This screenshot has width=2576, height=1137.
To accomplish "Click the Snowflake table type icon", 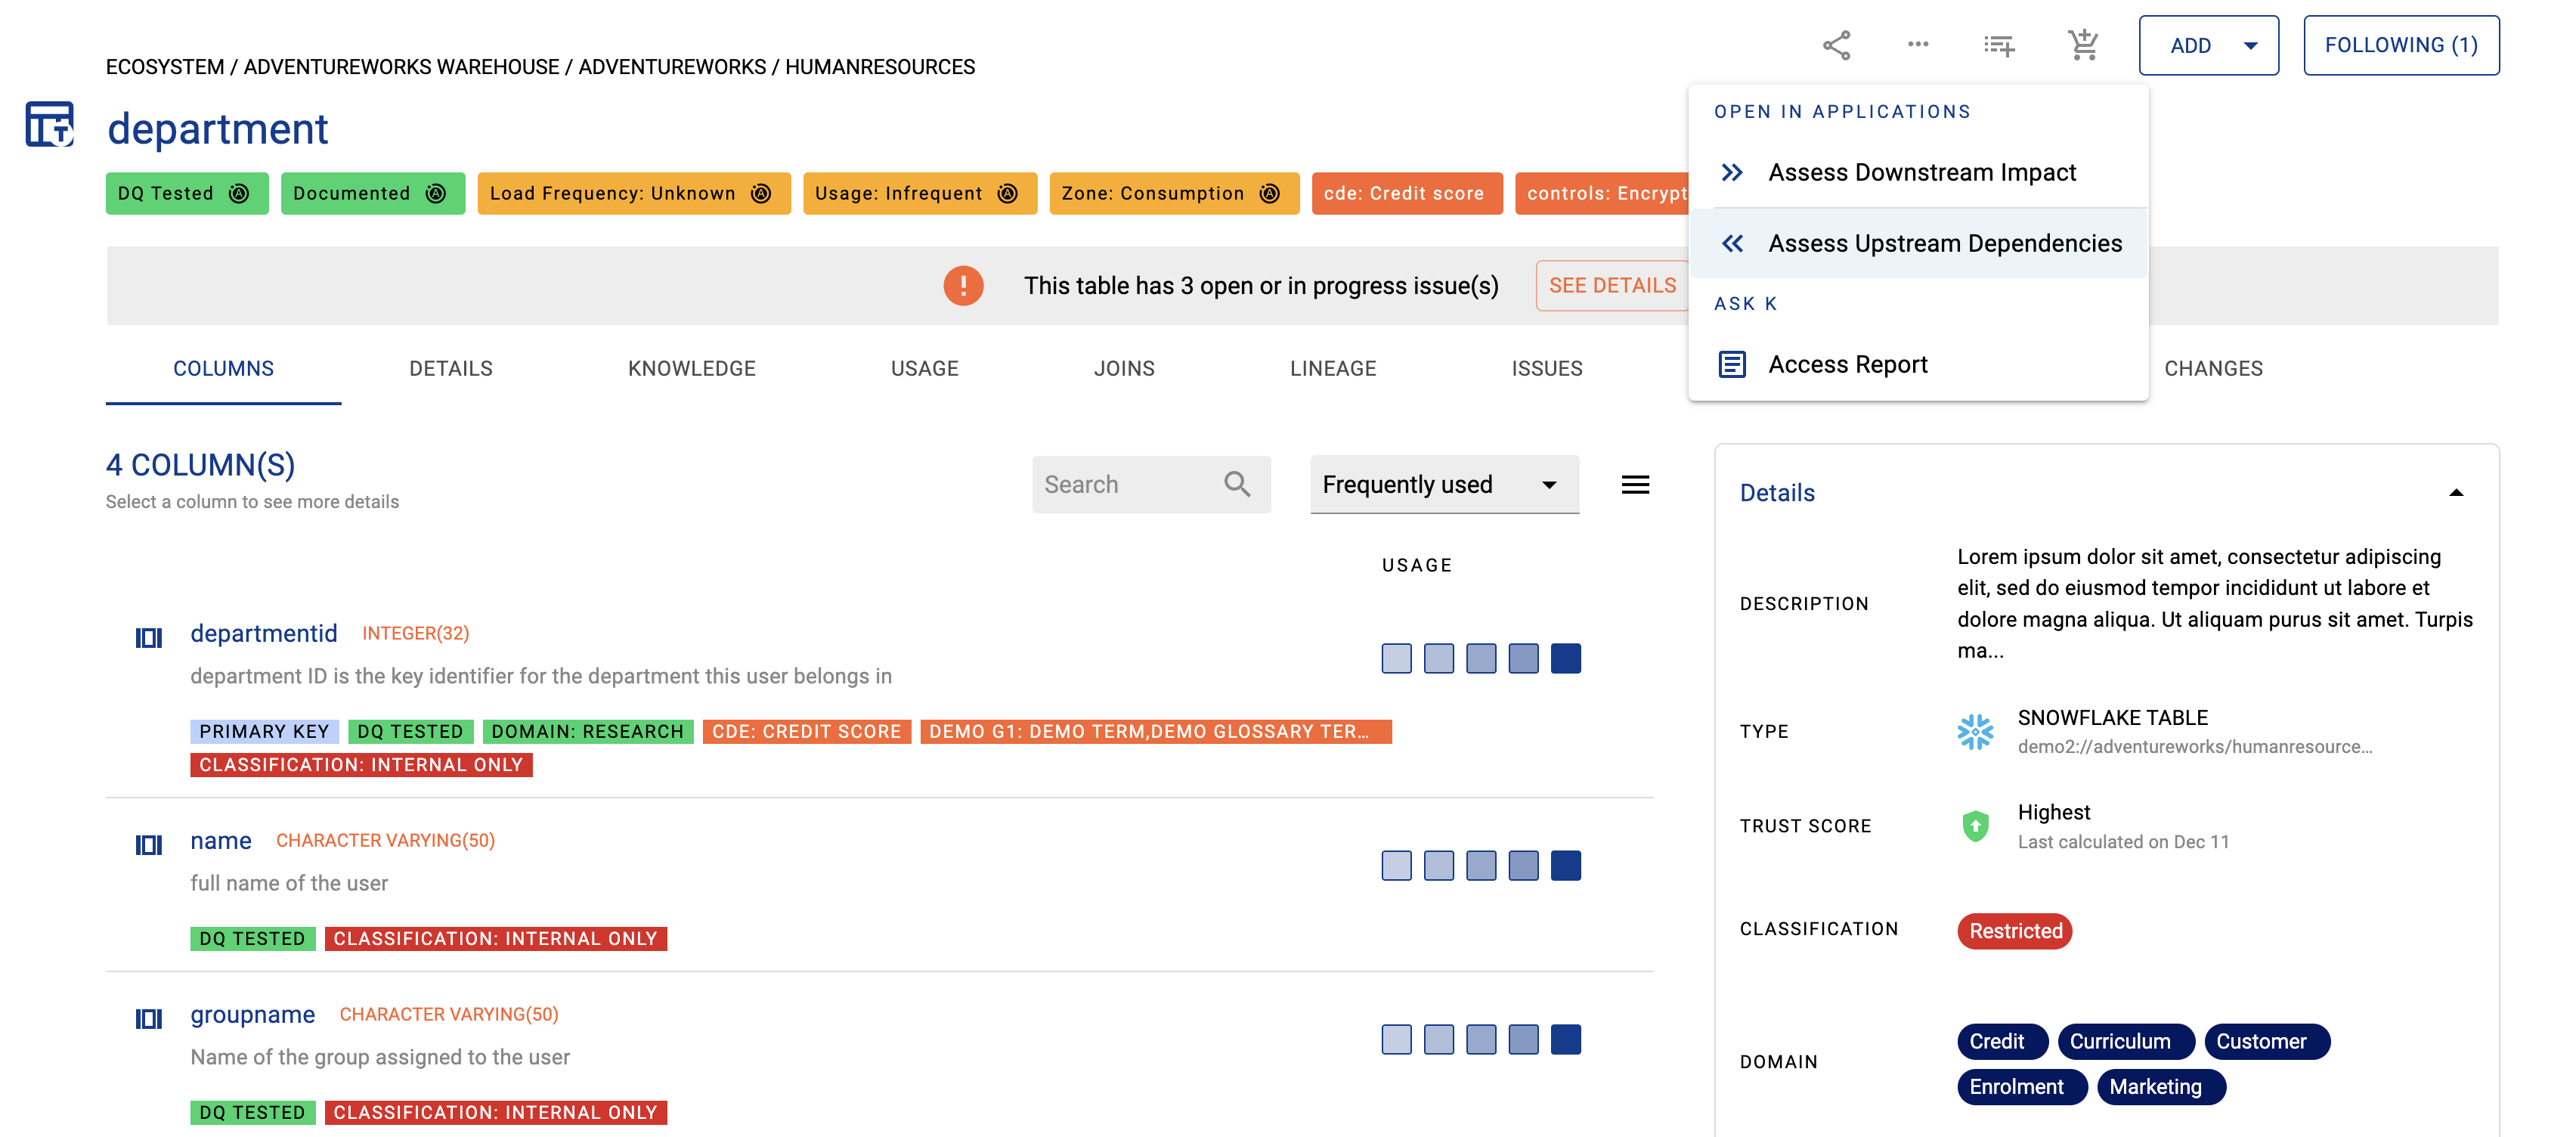I will 1975,732.
